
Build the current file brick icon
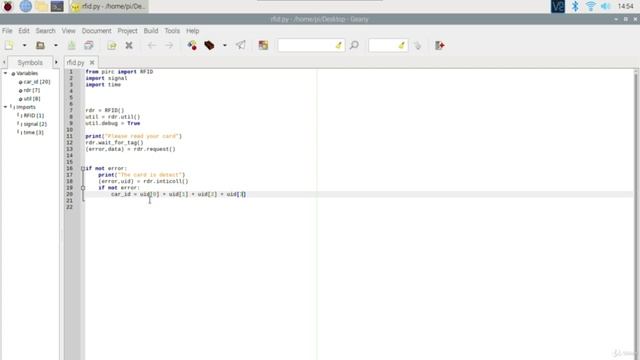[x=209, y=45]
